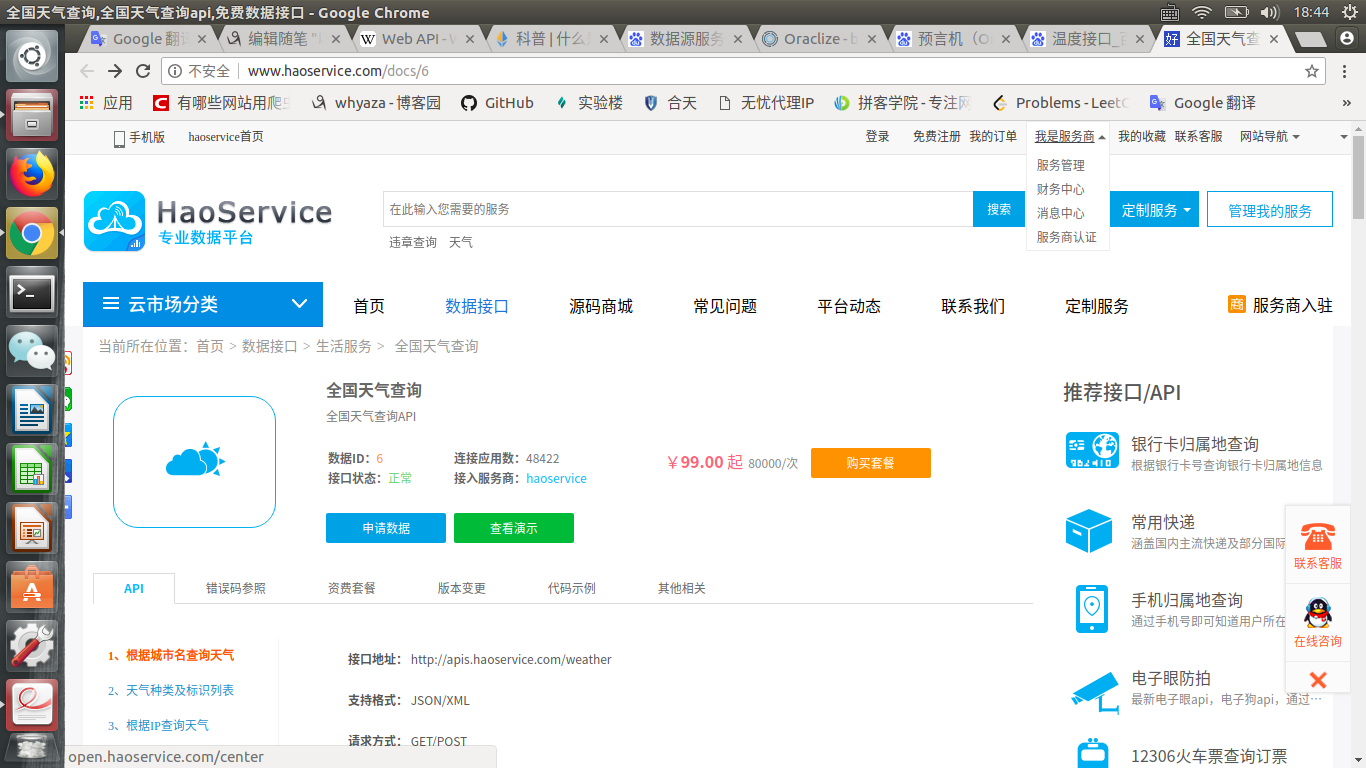This screenshot has width=1366, height=768.
Task: Bookmark page with the star icon
Action: pyautogui.click(x=1311, y=71)
